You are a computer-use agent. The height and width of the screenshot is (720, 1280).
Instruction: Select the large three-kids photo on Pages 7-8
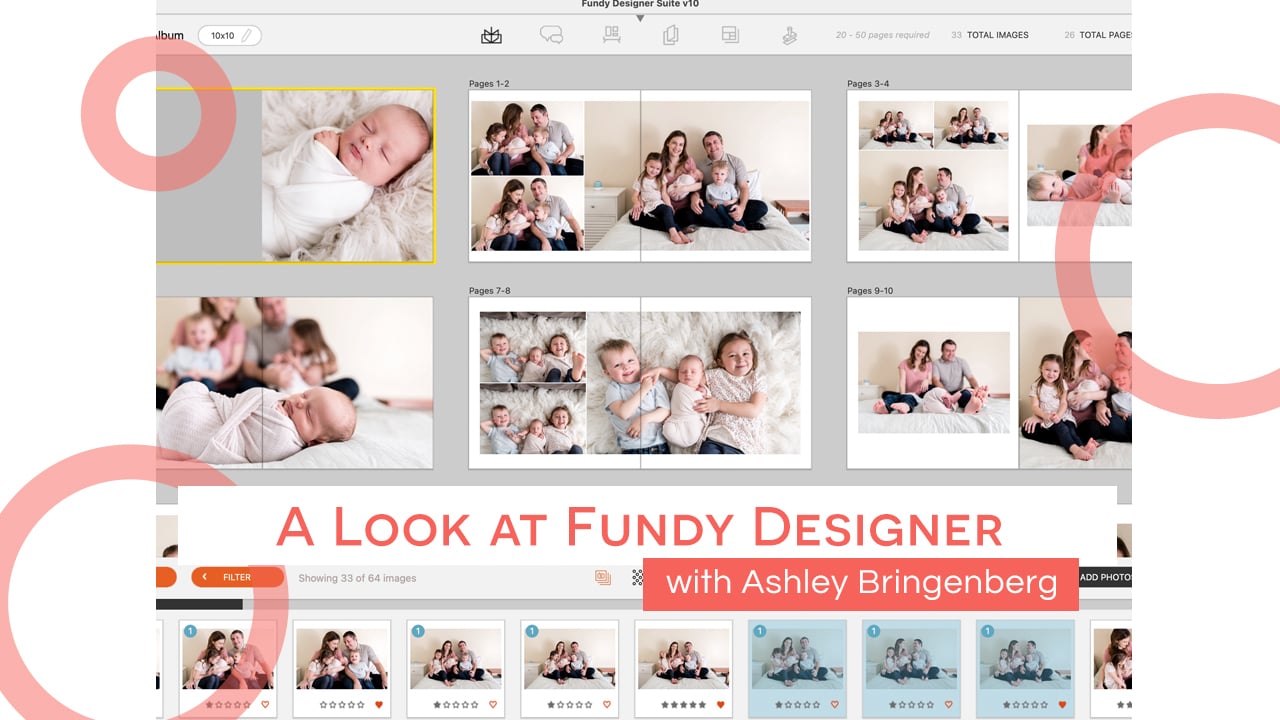(693, 383)
